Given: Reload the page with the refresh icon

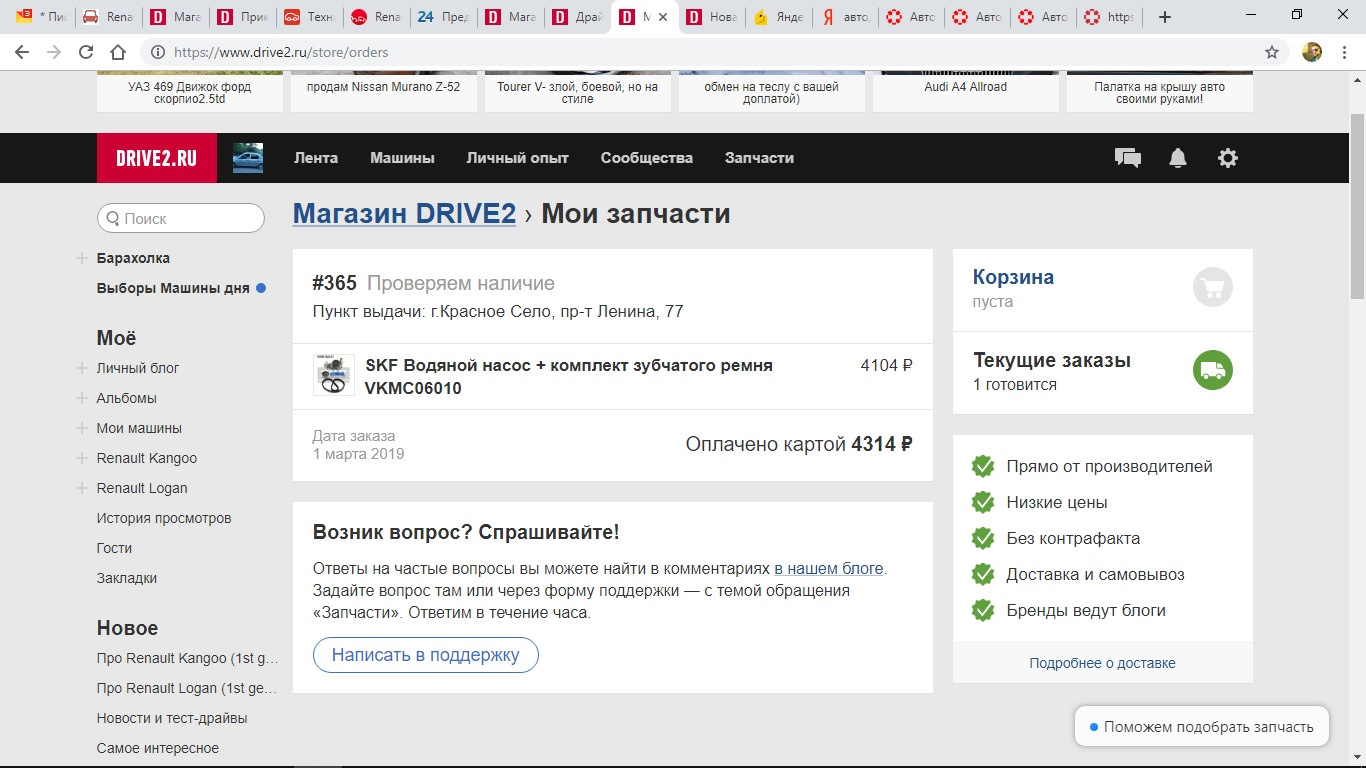Looking at the screenshot, I should 86,52.
